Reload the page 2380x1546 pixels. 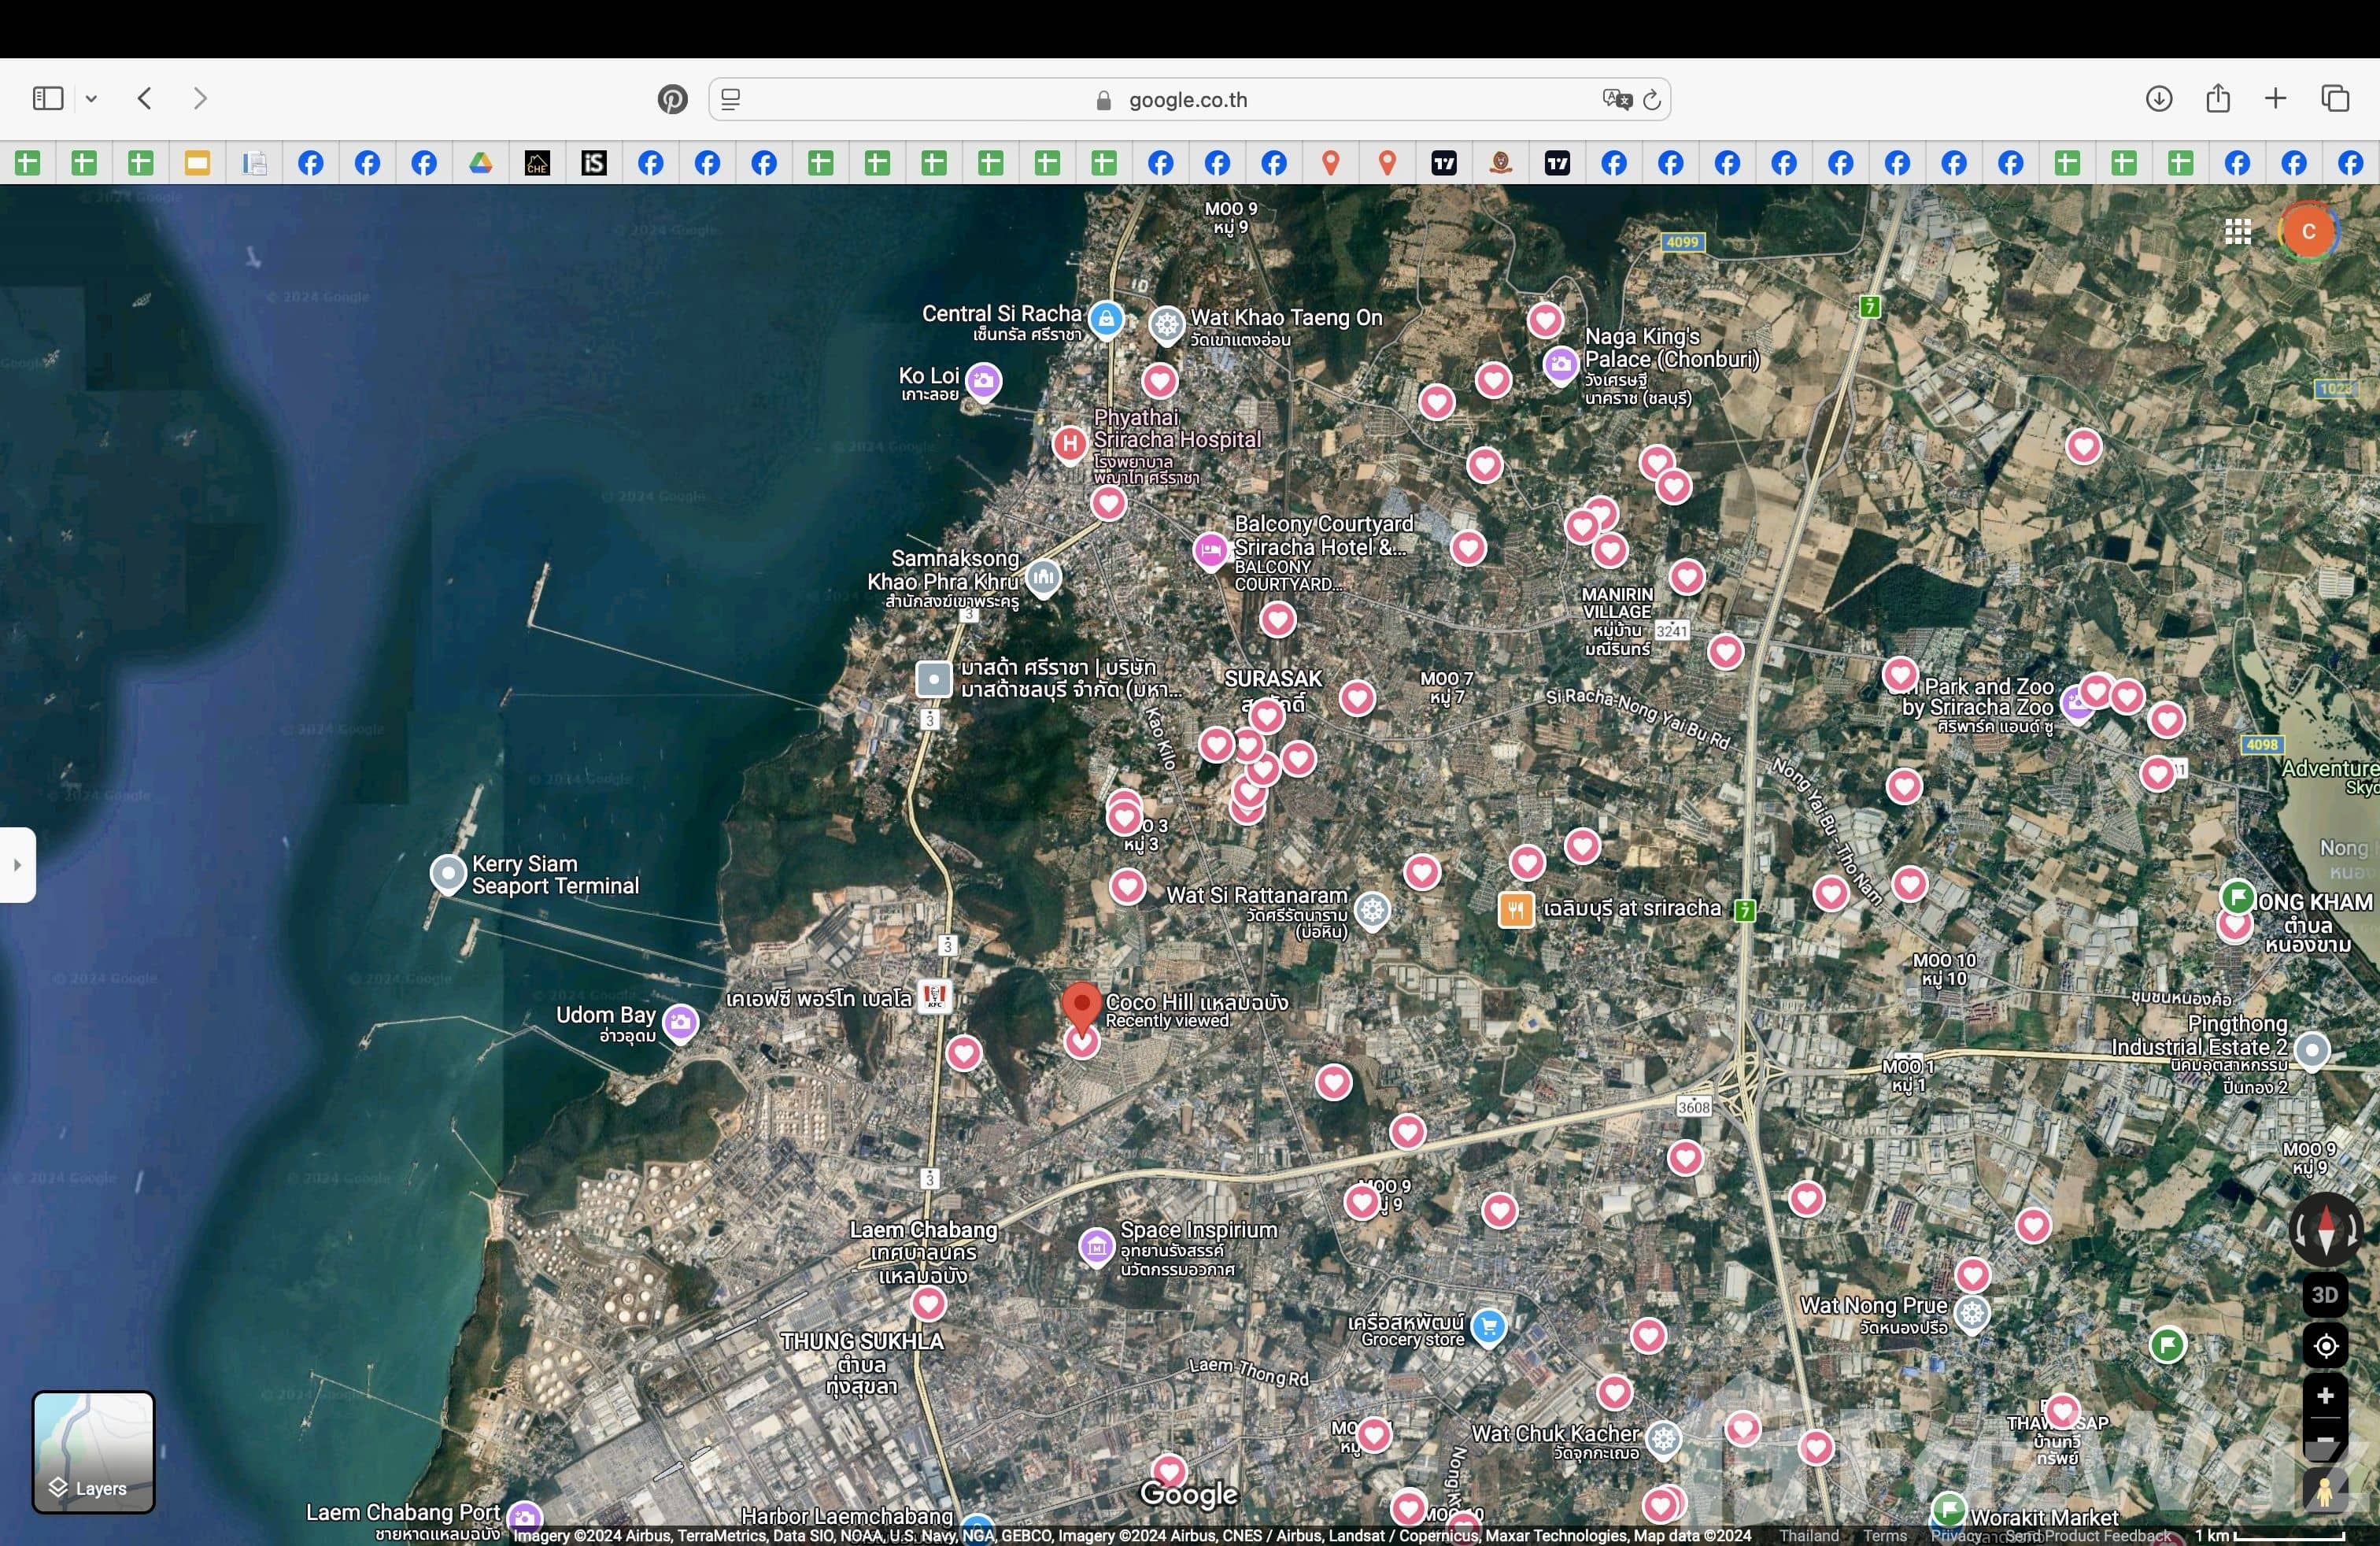(x=1652, y=99)
